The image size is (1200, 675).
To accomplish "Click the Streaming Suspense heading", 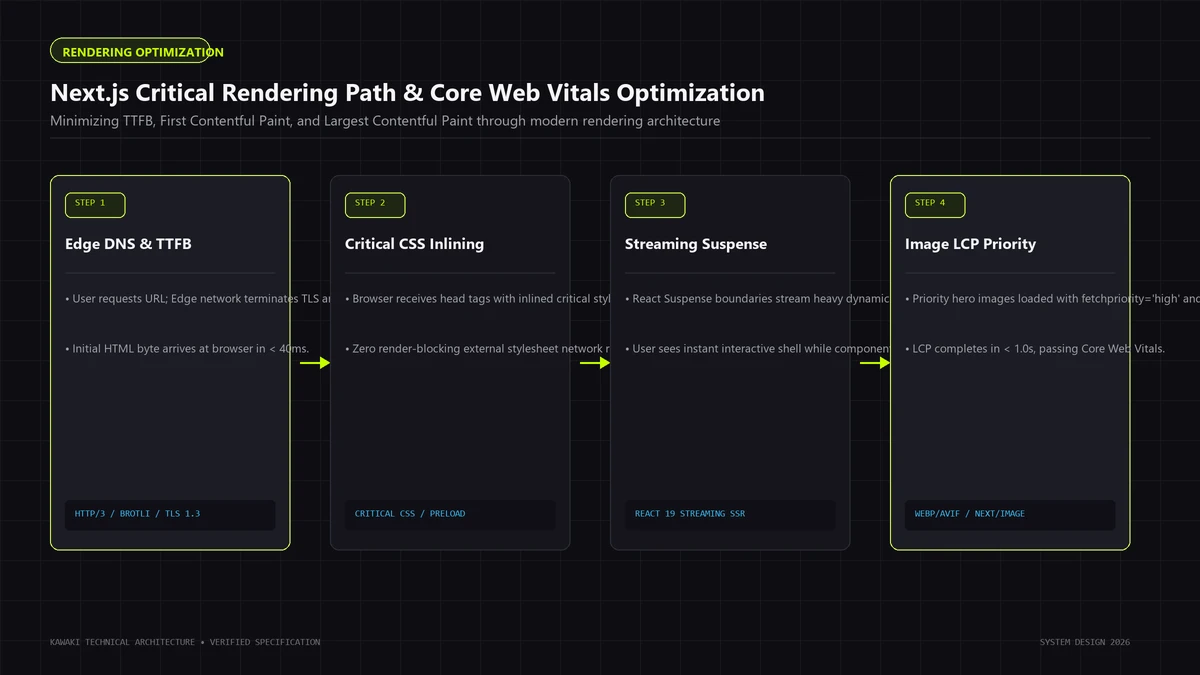I will click(x=696, y=244).
